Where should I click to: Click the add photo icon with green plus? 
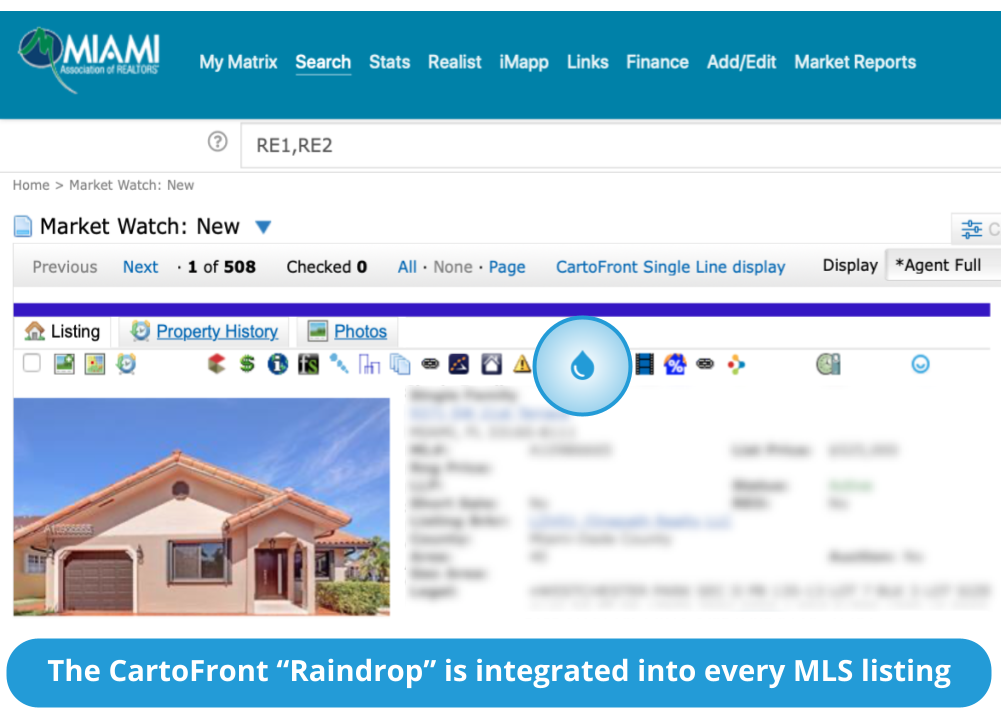pos(64,364)
